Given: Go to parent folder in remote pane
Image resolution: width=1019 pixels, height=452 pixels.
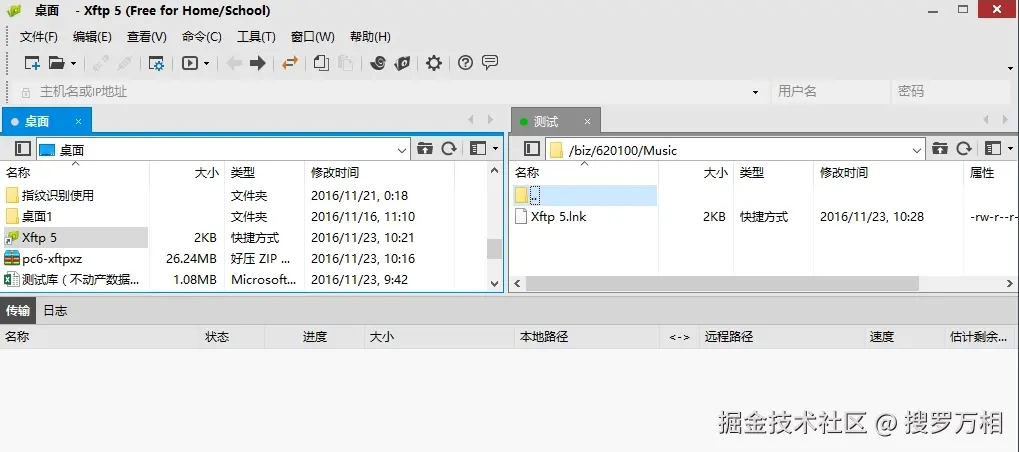Looking at the screenshot, I should [940, 149].
